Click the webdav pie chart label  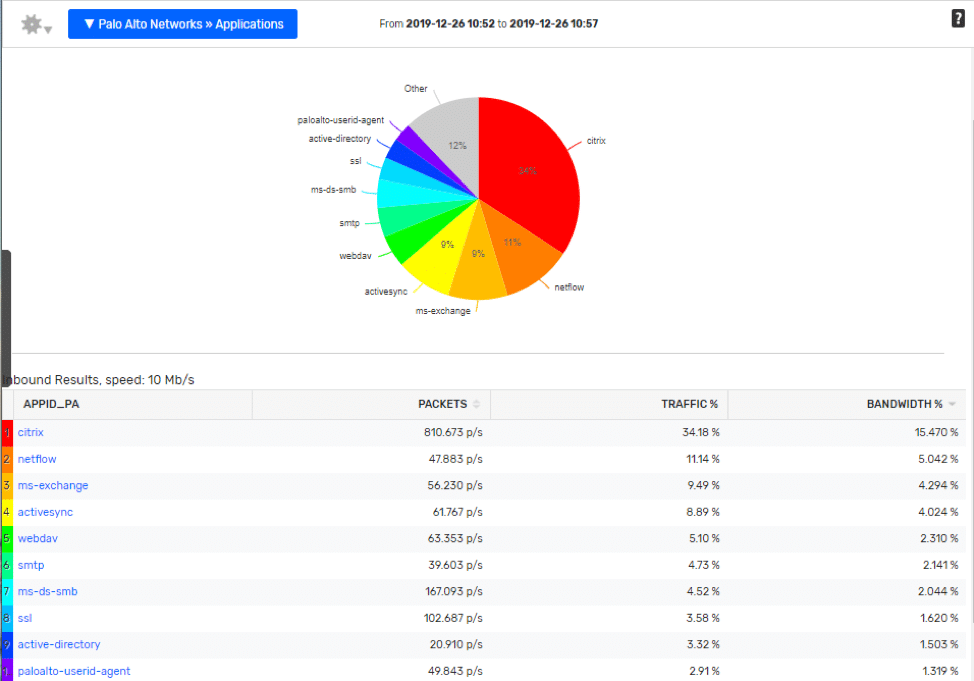pos(355,256)
